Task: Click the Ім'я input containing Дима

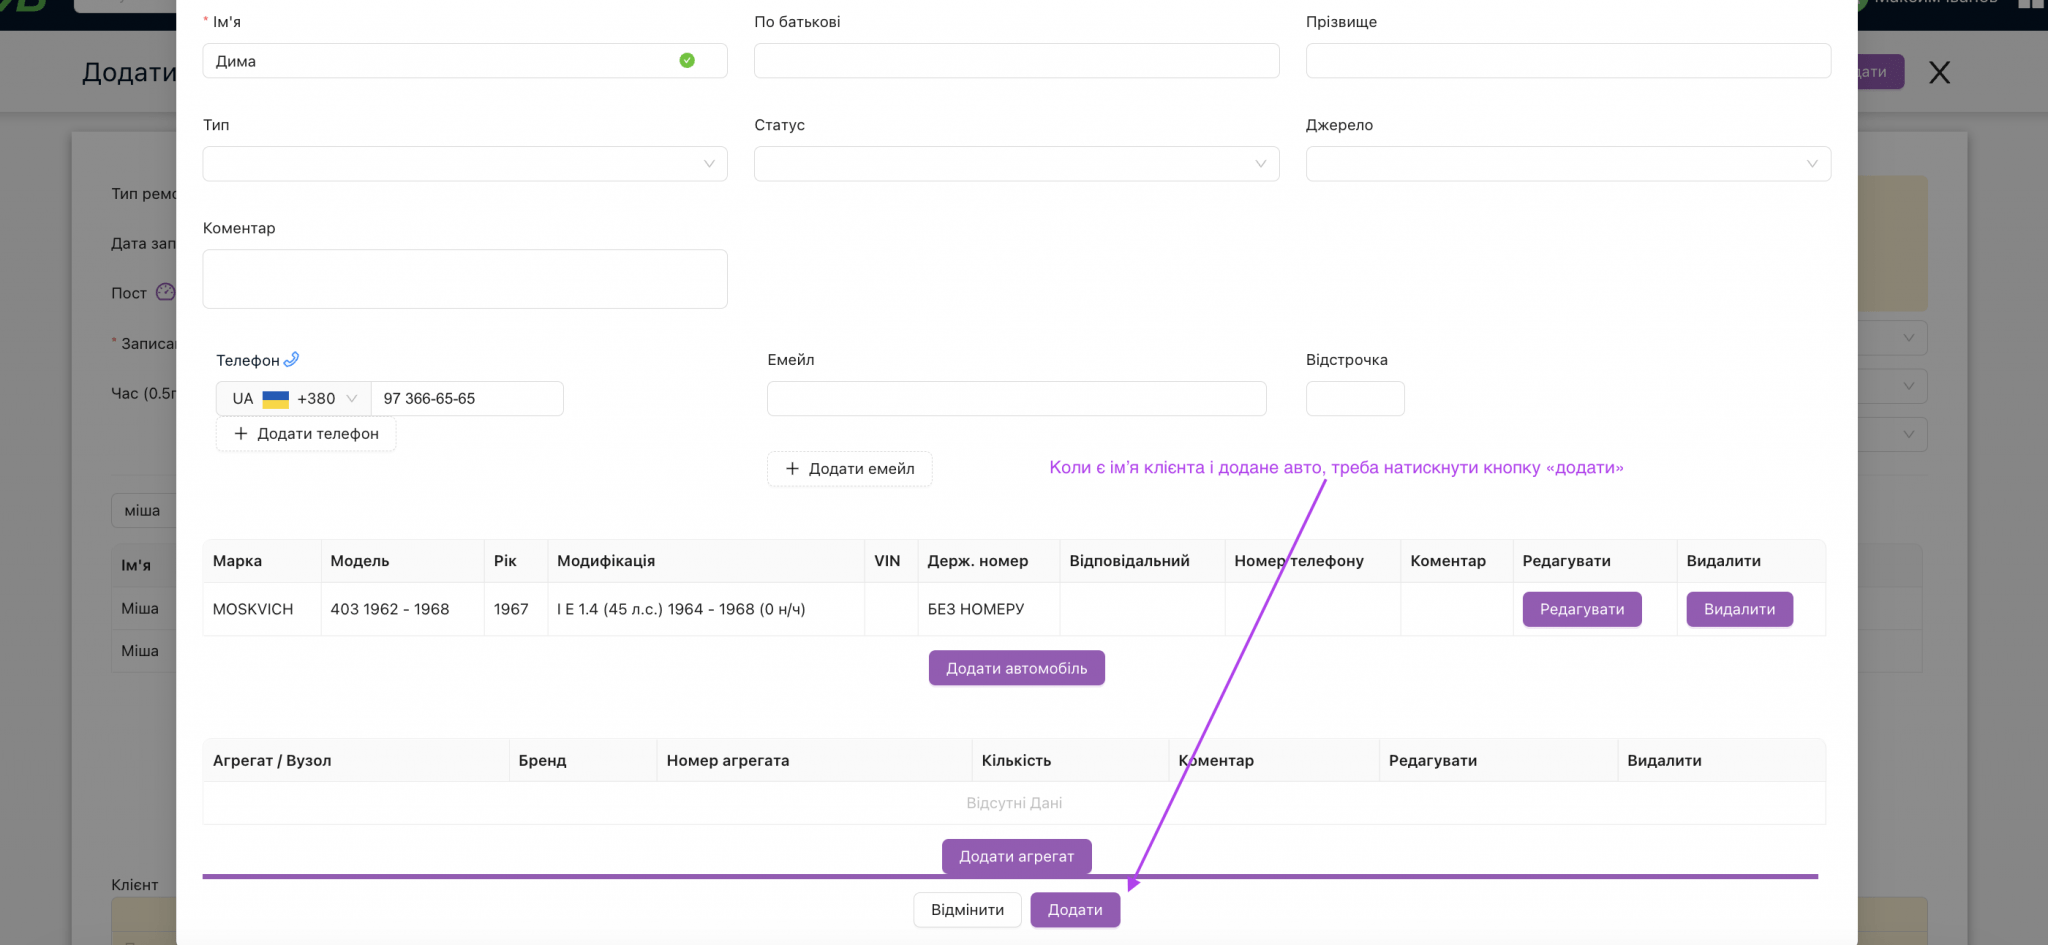Action: coord(465,61)
